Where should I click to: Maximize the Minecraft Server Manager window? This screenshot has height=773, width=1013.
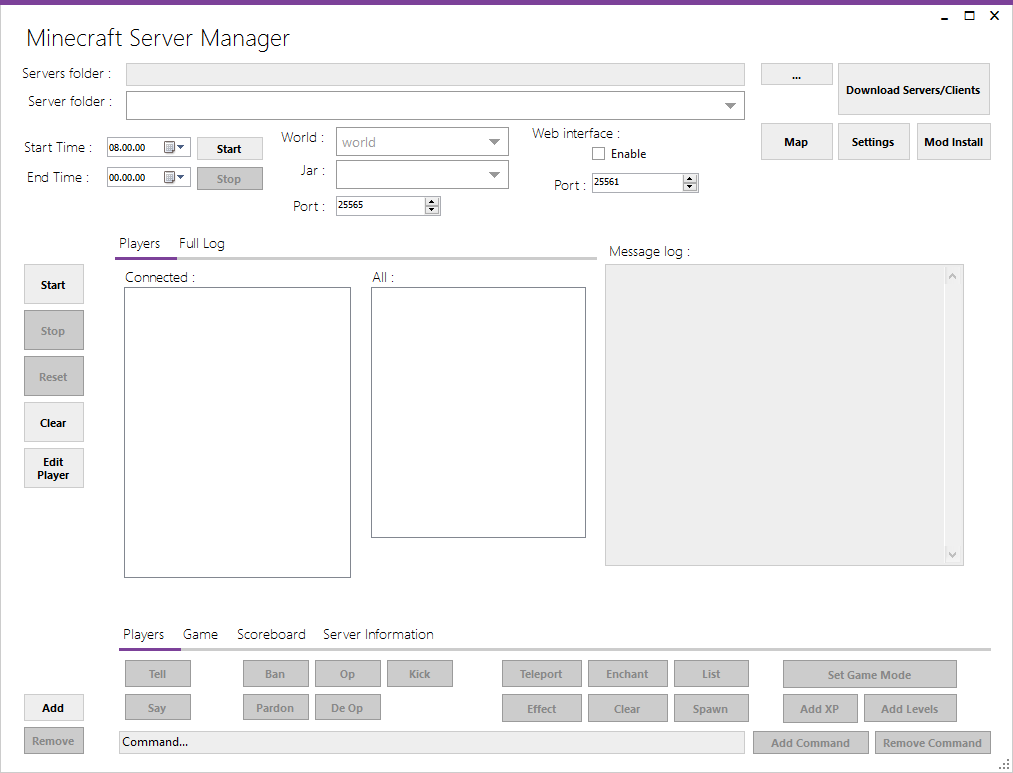point(970,15)
